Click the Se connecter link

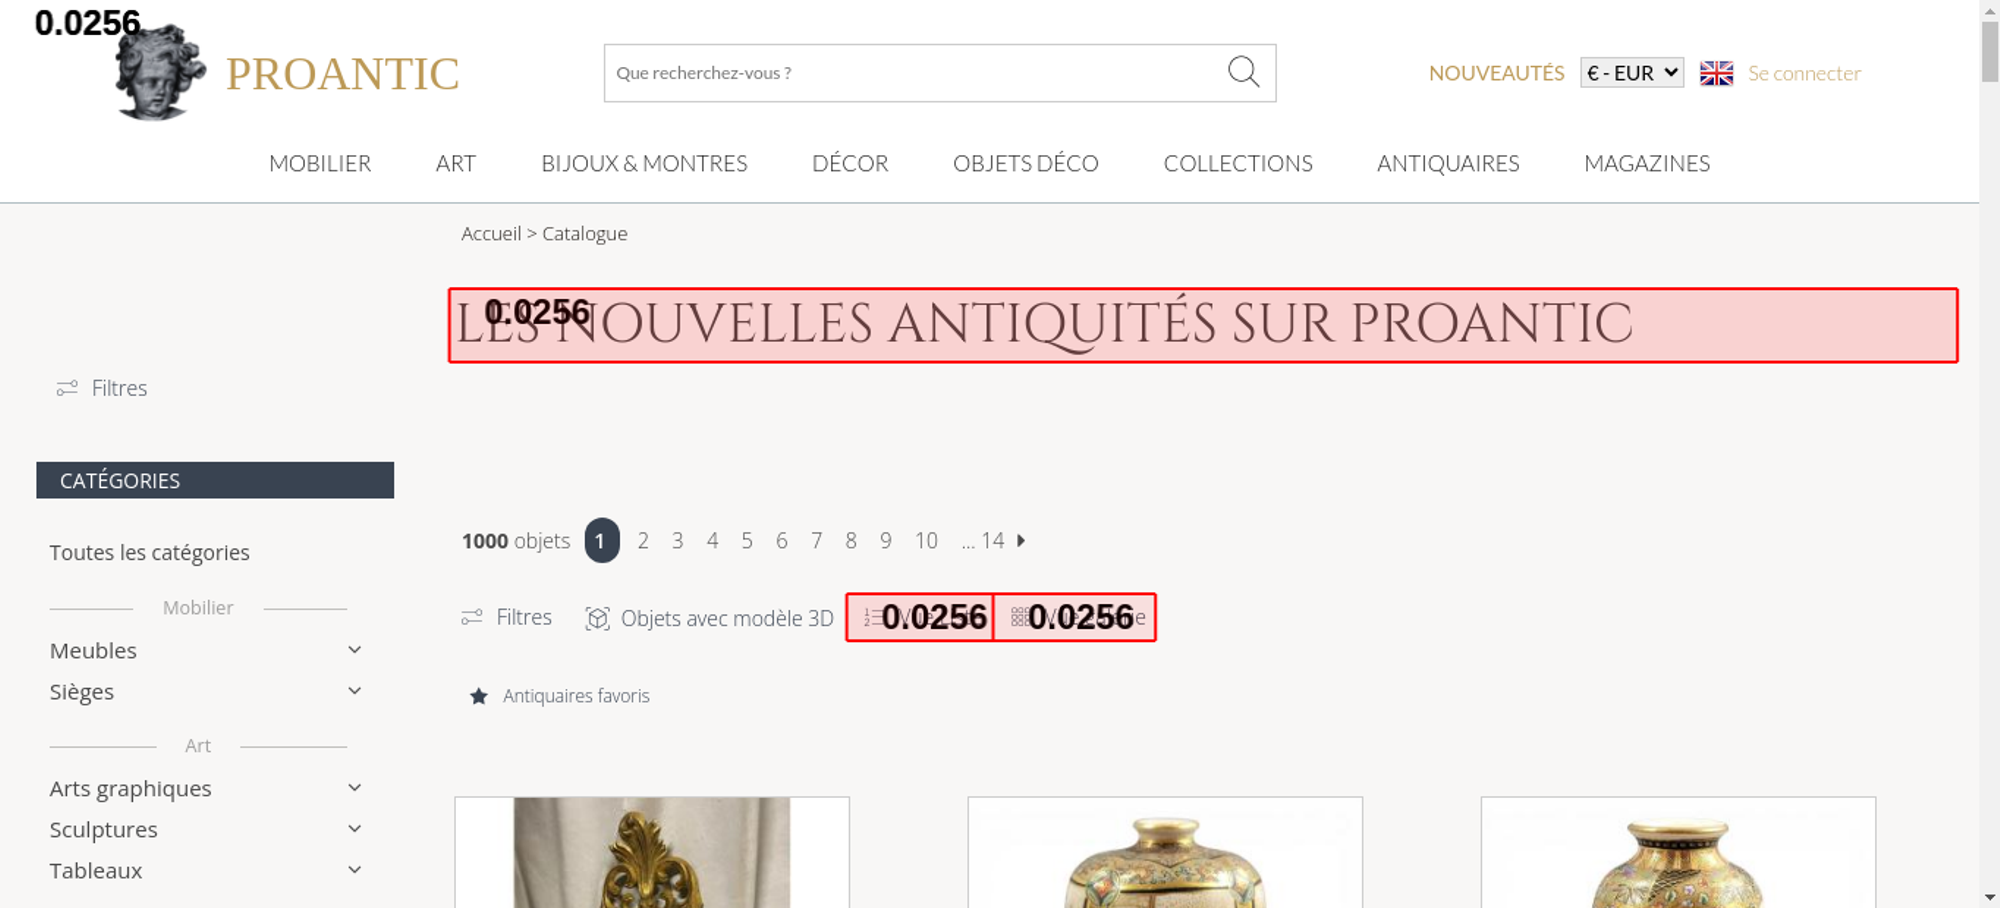[x=1804, y=73]
